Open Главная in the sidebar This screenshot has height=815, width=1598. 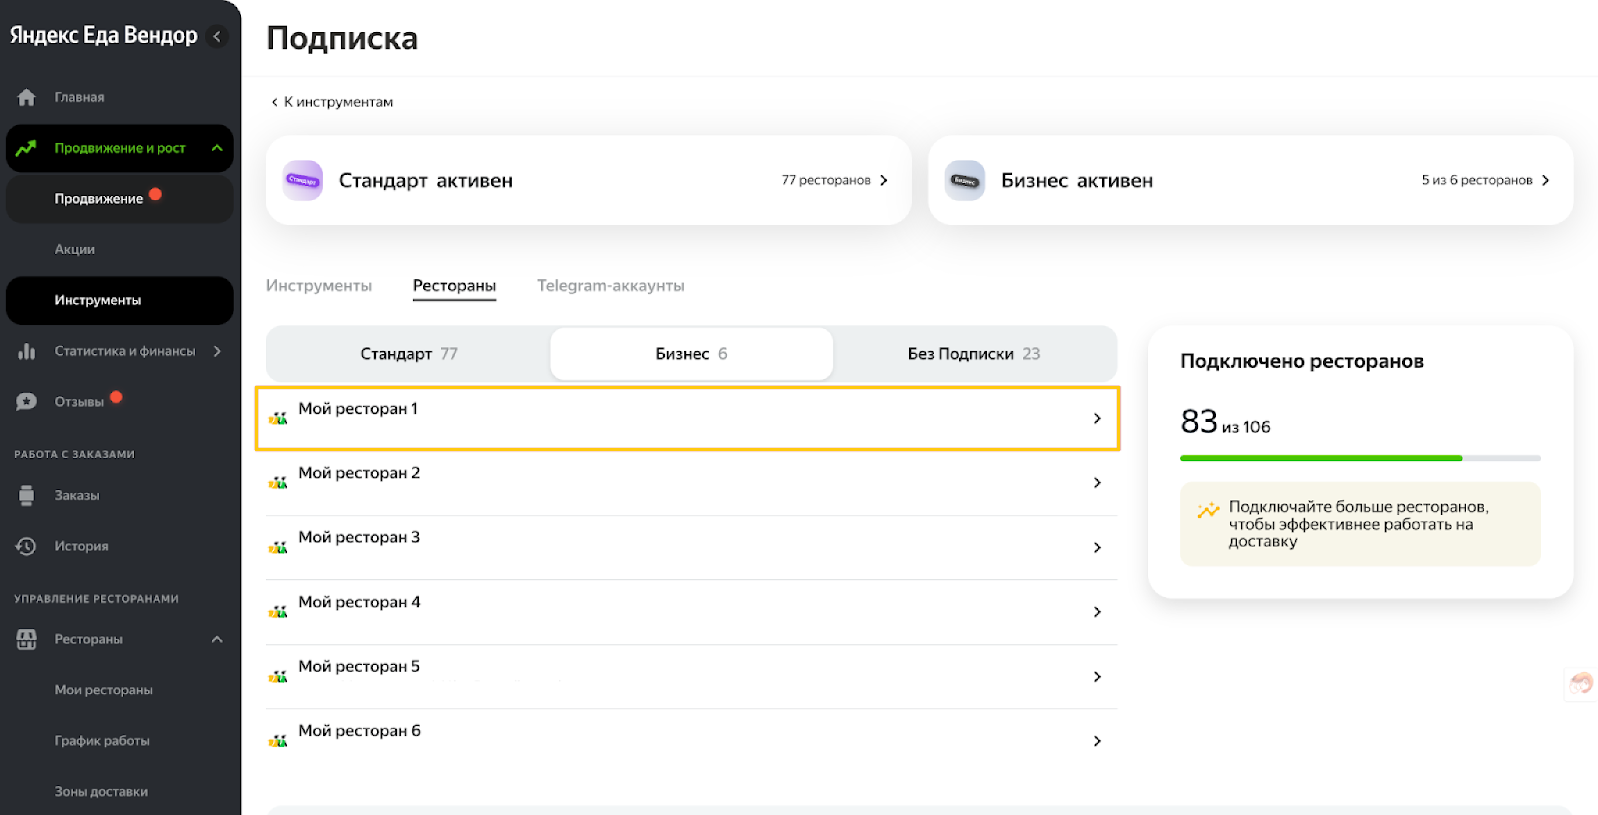[79, 97]
